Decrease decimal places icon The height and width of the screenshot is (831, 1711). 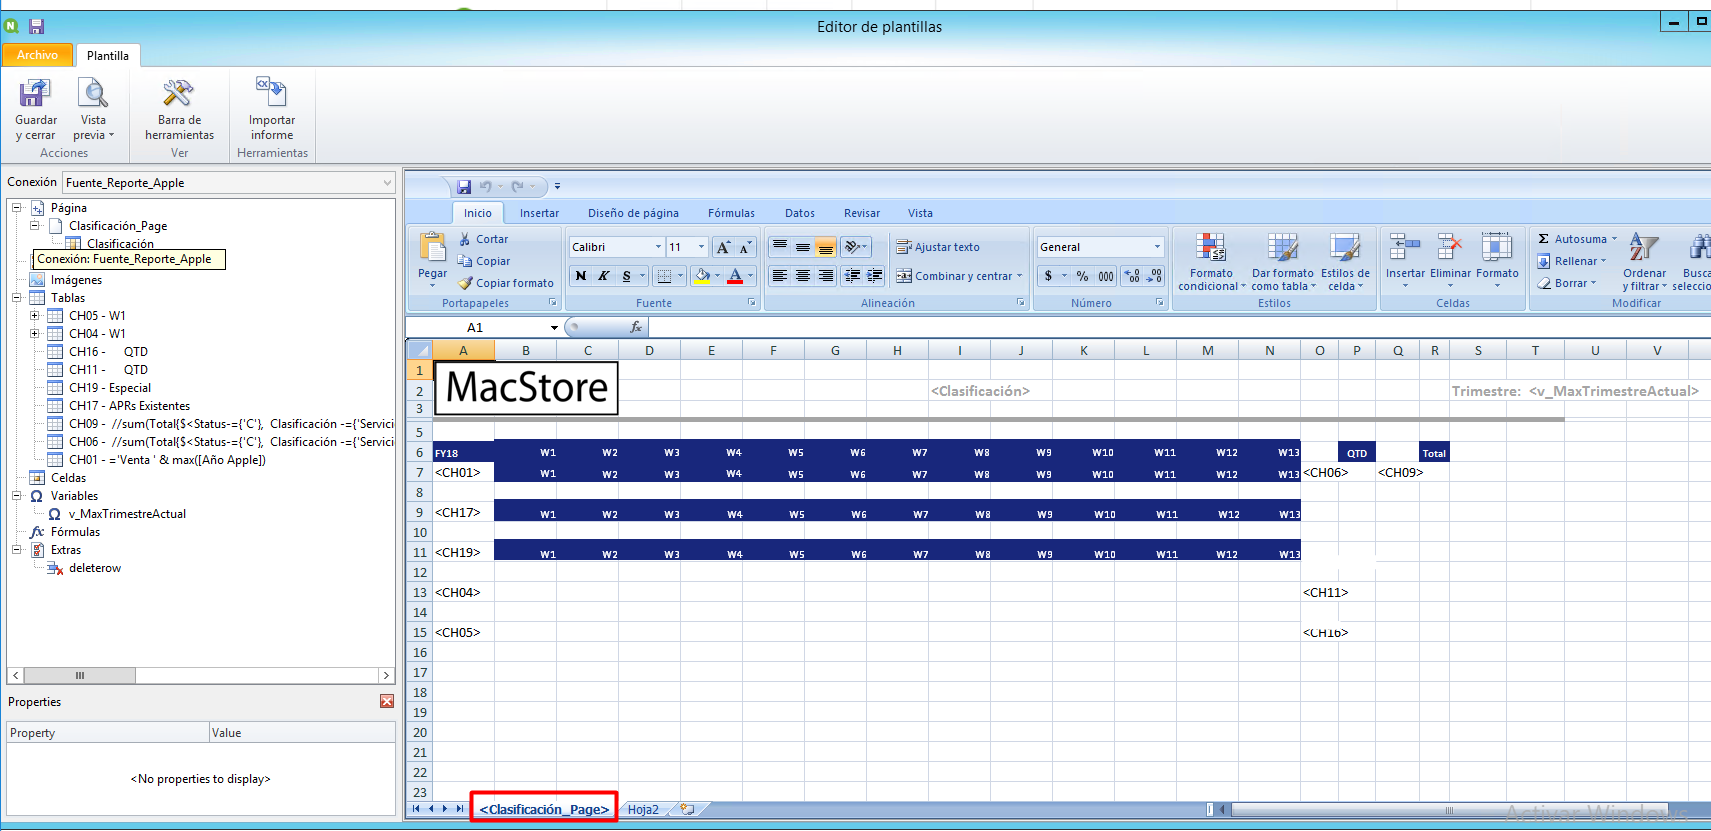click(x=1154, y=276)
